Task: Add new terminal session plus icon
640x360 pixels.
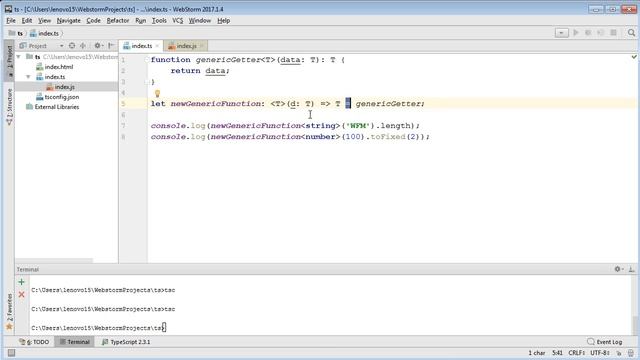Action: [x=22, y=282]
